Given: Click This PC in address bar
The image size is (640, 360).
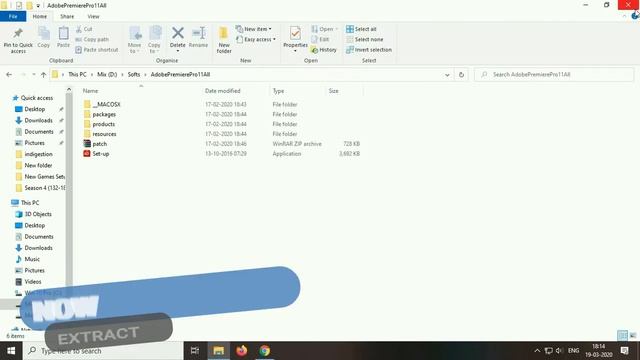Looking at the screenshot, I should tap(77, 74).
